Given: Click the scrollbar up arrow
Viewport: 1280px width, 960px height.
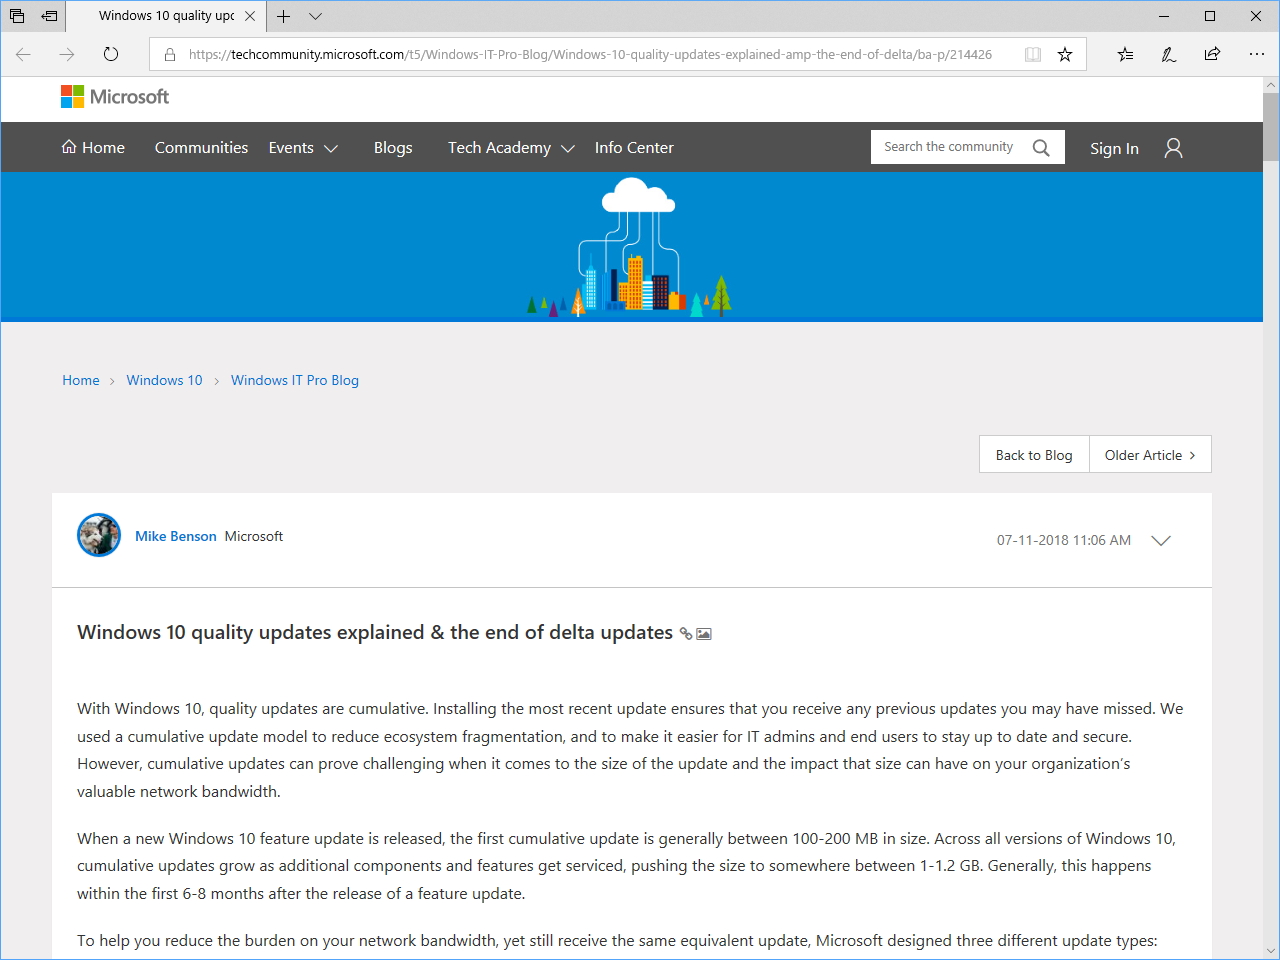Looking at the screenshot, I should [1271, 85].
